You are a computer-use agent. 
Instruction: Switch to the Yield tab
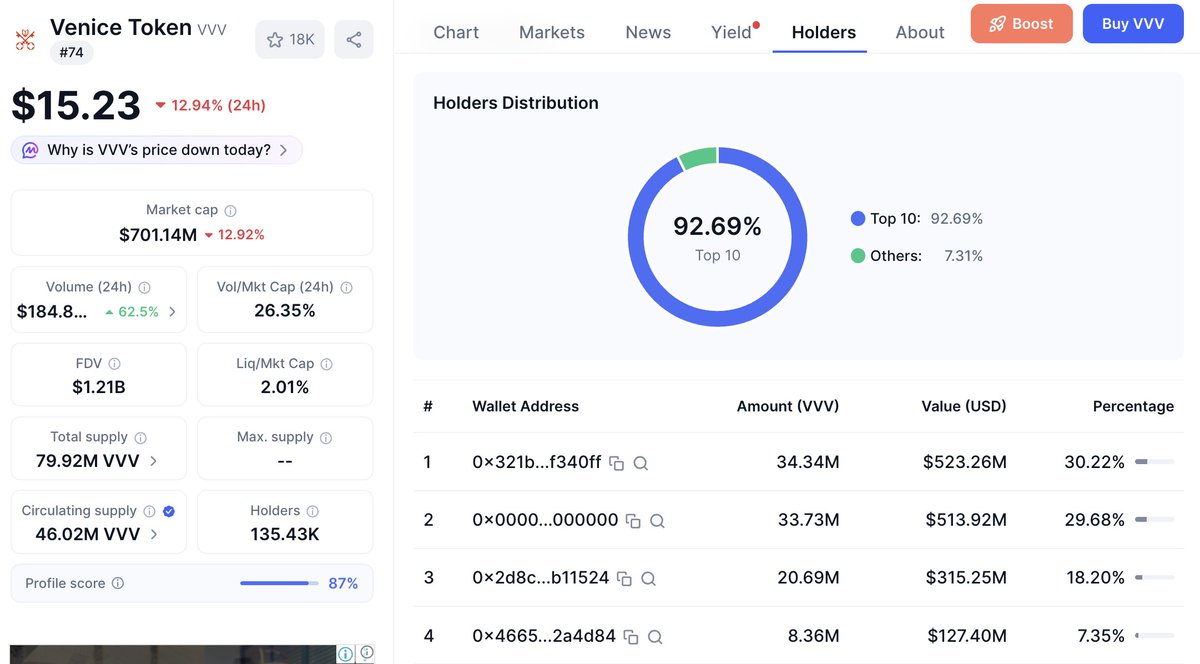click(731, 32)
